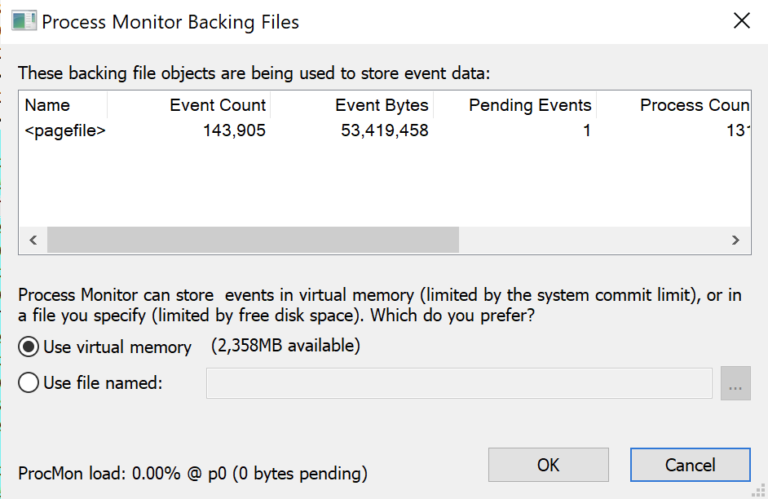This screenshot has width=768, height=499.
Task: Select Use virtual memory radio button
Action: [30, 347]
